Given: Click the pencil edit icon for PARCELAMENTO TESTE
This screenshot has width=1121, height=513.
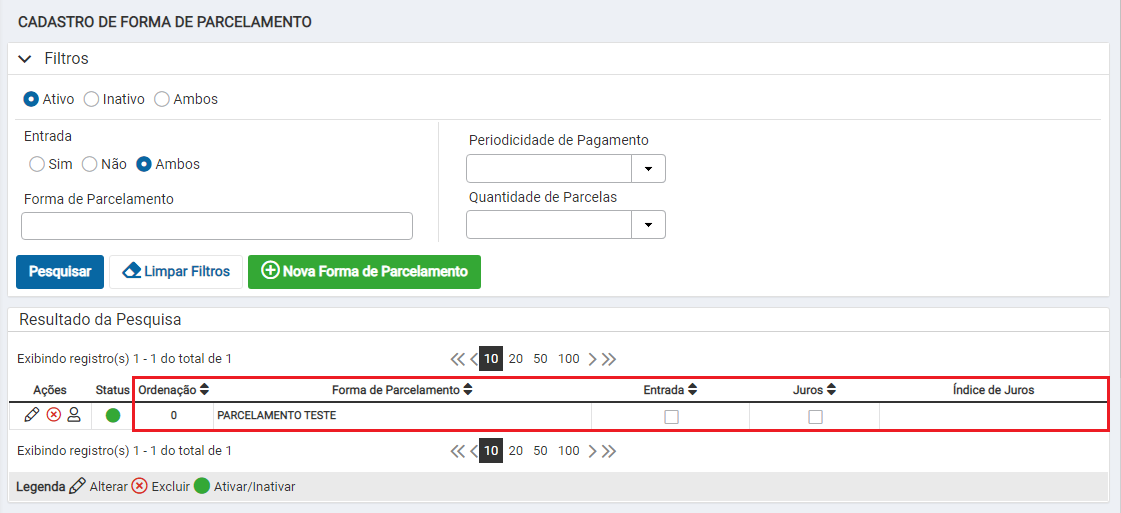Looking at the screenshot, I should pos(31,415).
